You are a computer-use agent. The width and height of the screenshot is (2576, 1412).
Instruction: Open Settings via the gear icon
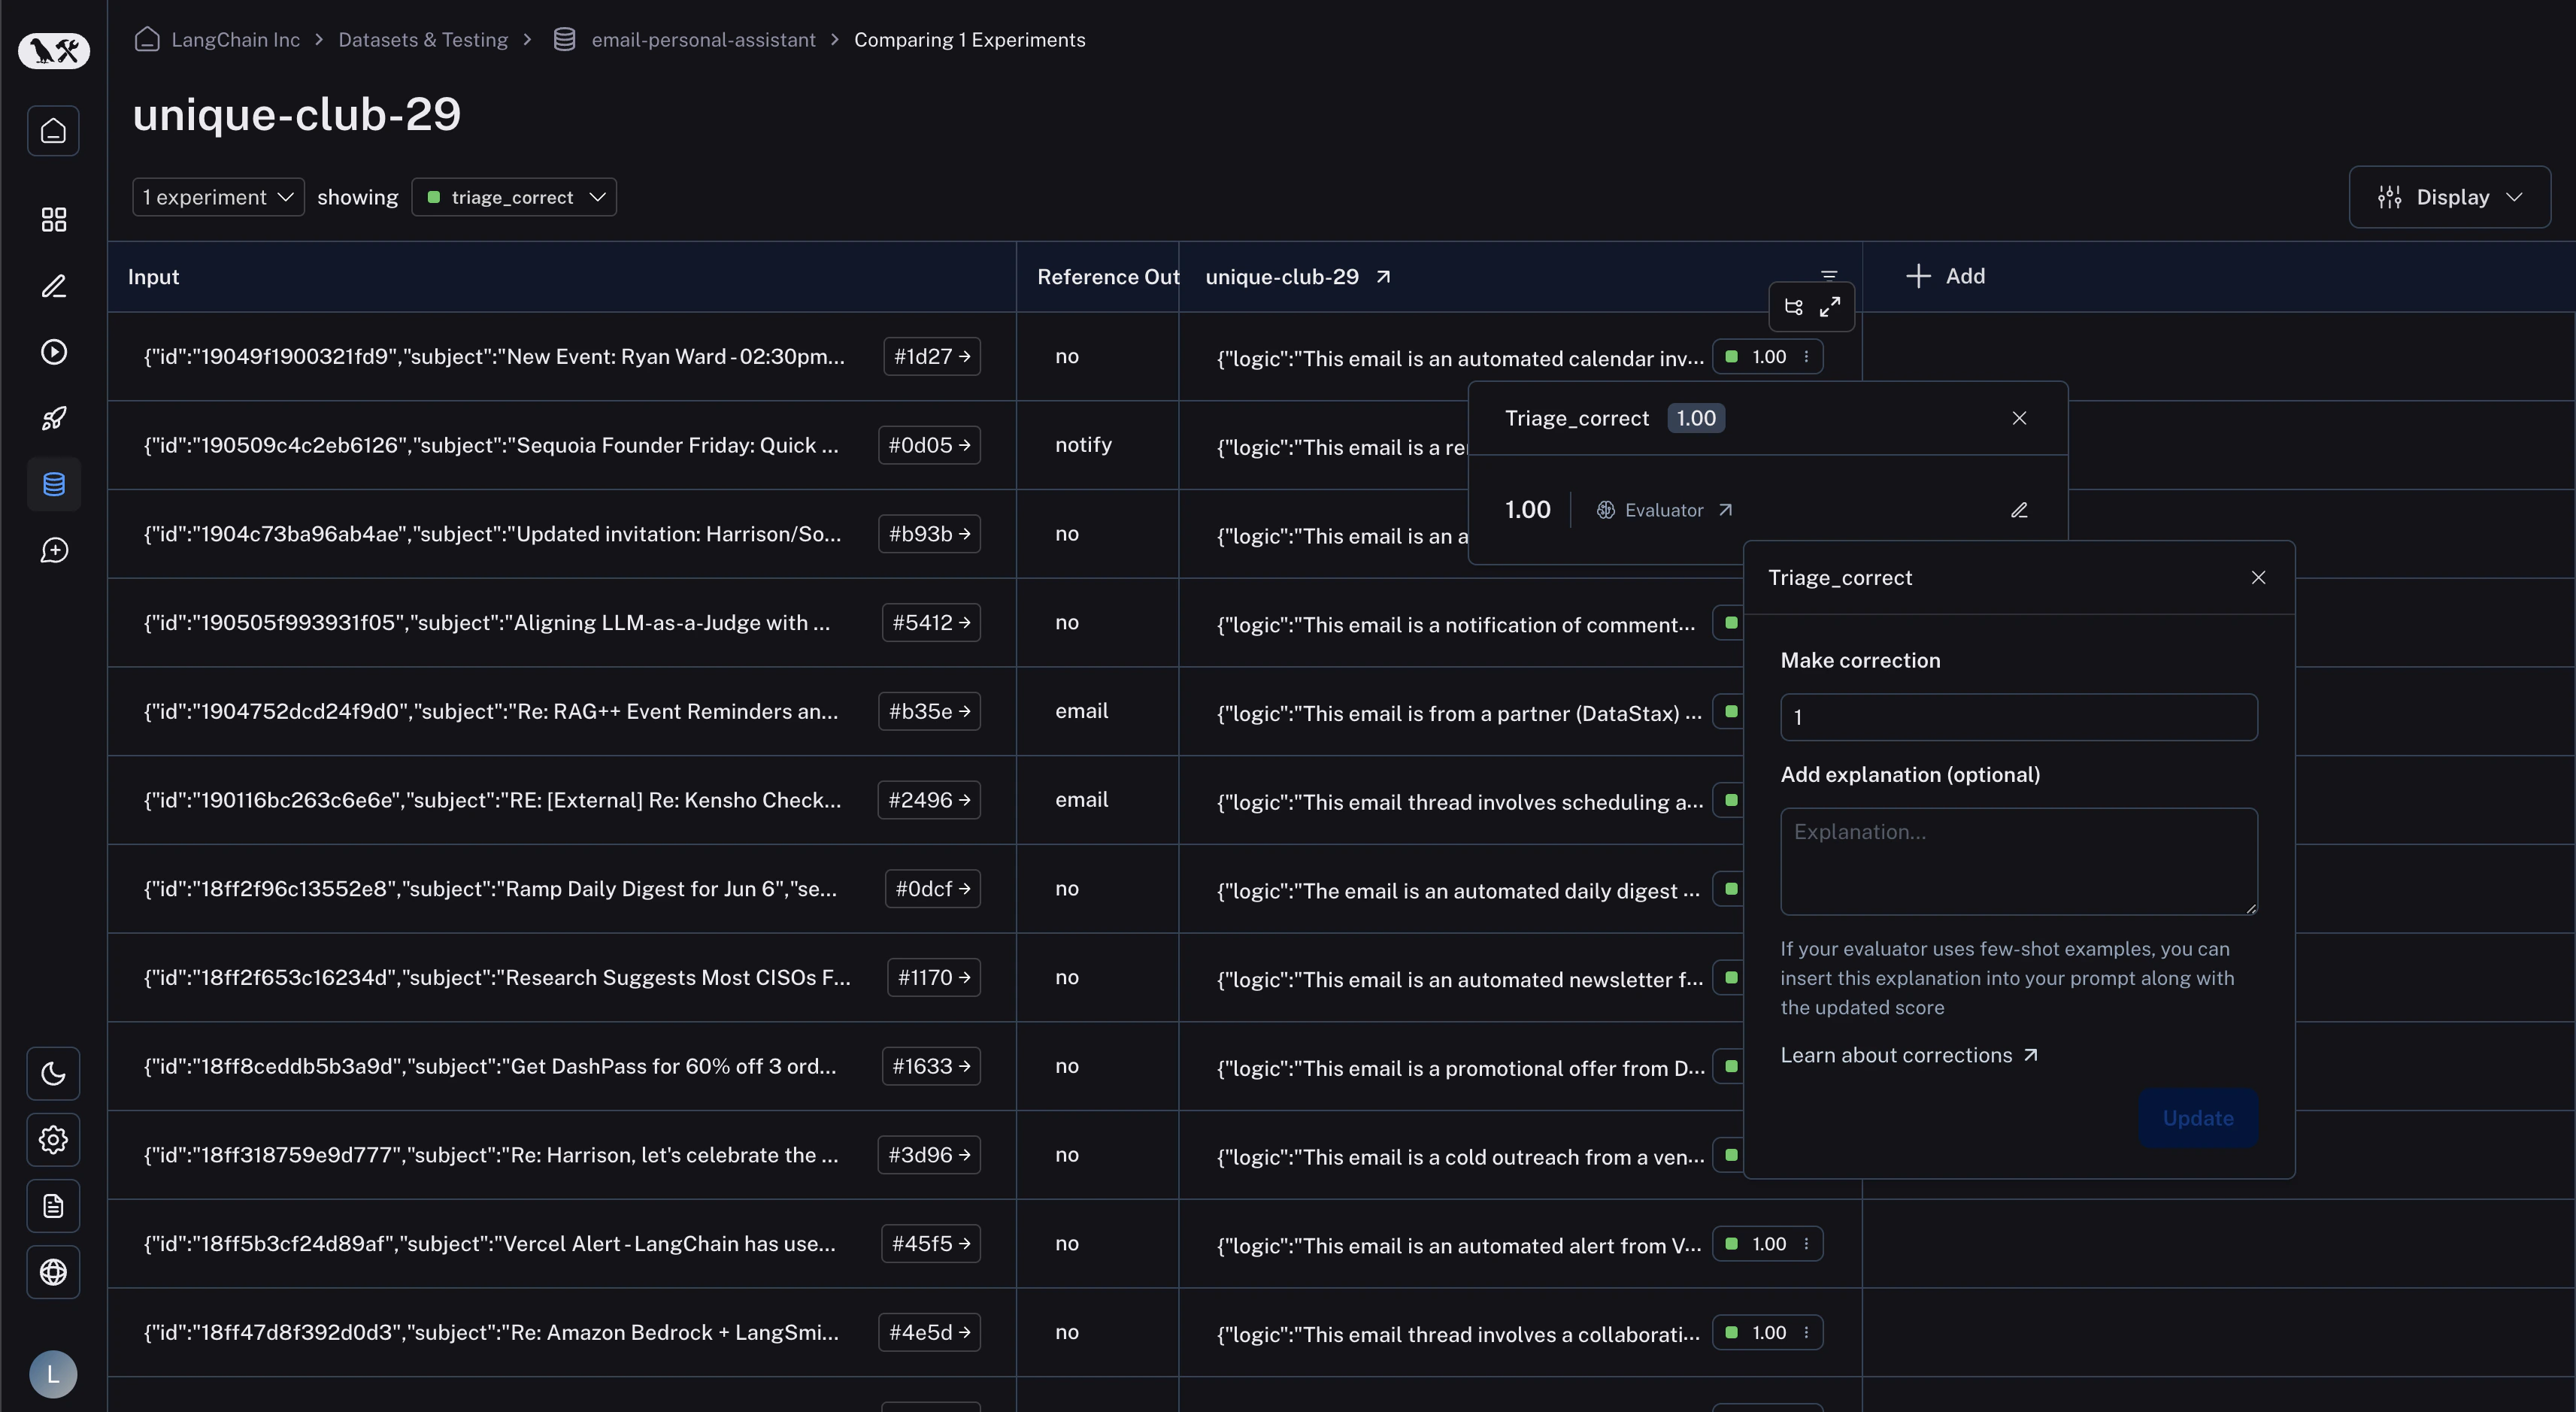(53, 1140)
